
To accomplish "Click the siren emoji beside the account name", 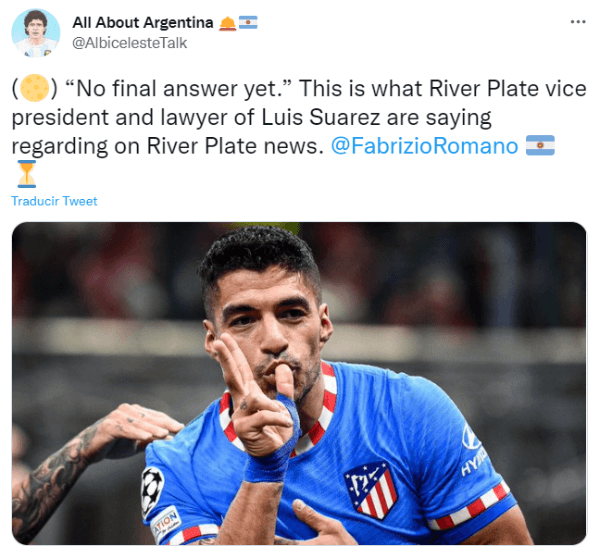I will coord(227,23).
